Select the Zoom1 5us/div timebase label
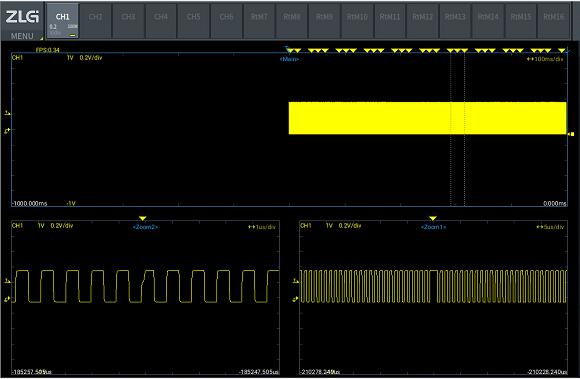The height and width of the screenshot is (379, 580). (x=550, y=227)
